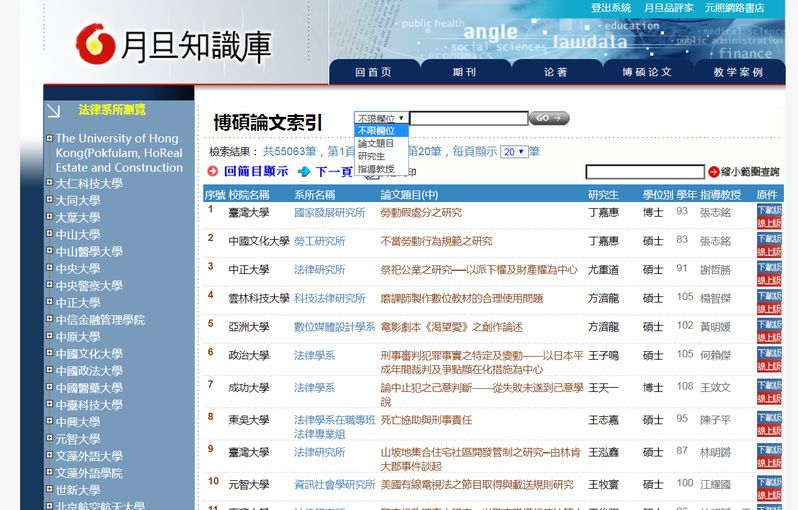
Task: Click the 登出系統 link at top
Action: [x=610, y=8]
